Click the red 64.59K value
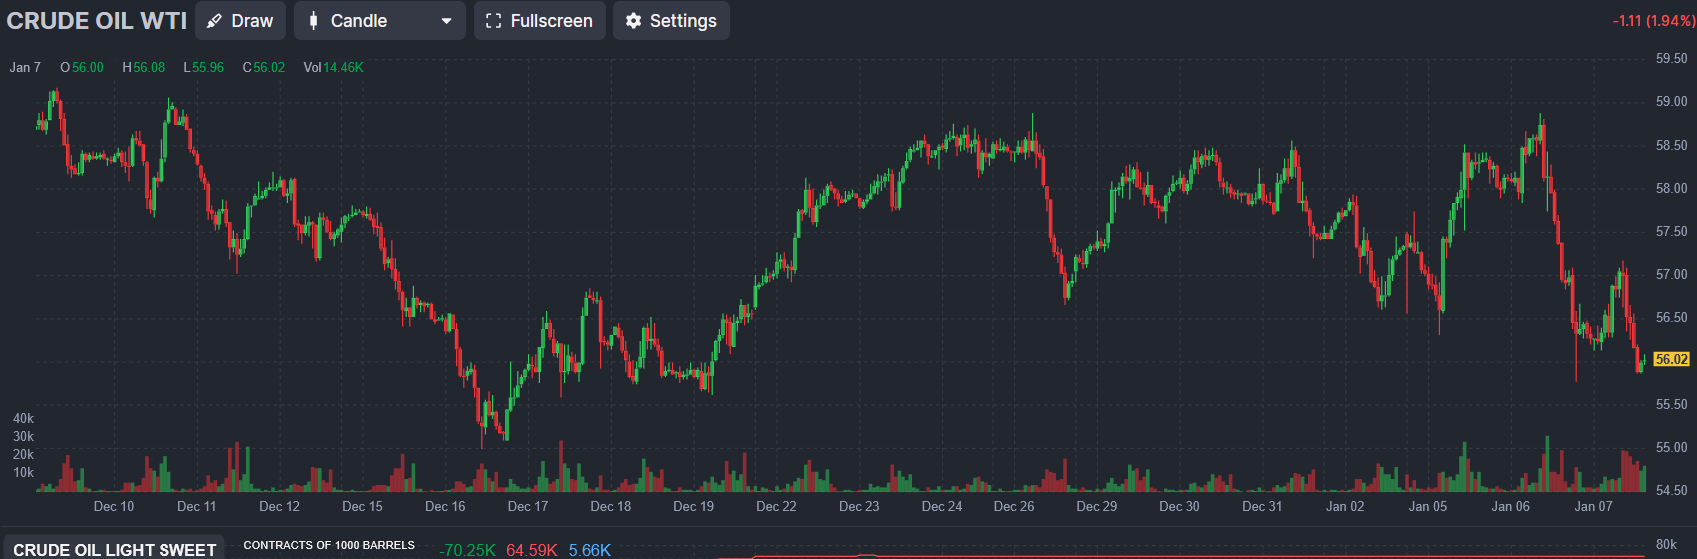1697x559 pixels. click(531, 550)
